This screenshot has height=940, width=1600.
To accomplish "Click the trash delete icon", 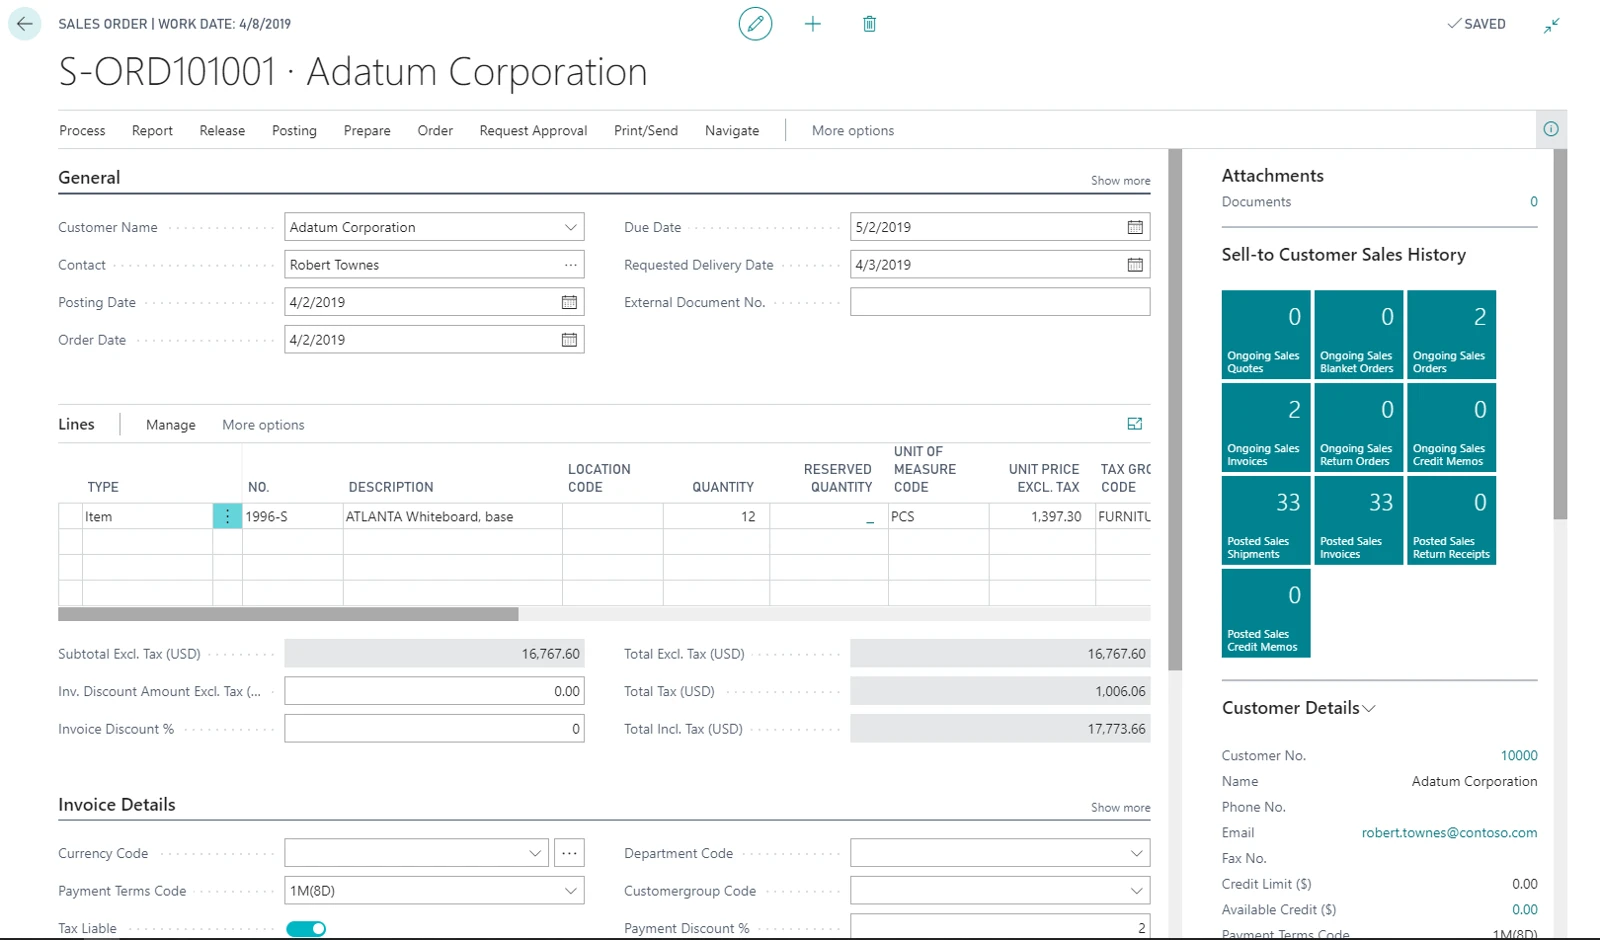I will (869, 24).
